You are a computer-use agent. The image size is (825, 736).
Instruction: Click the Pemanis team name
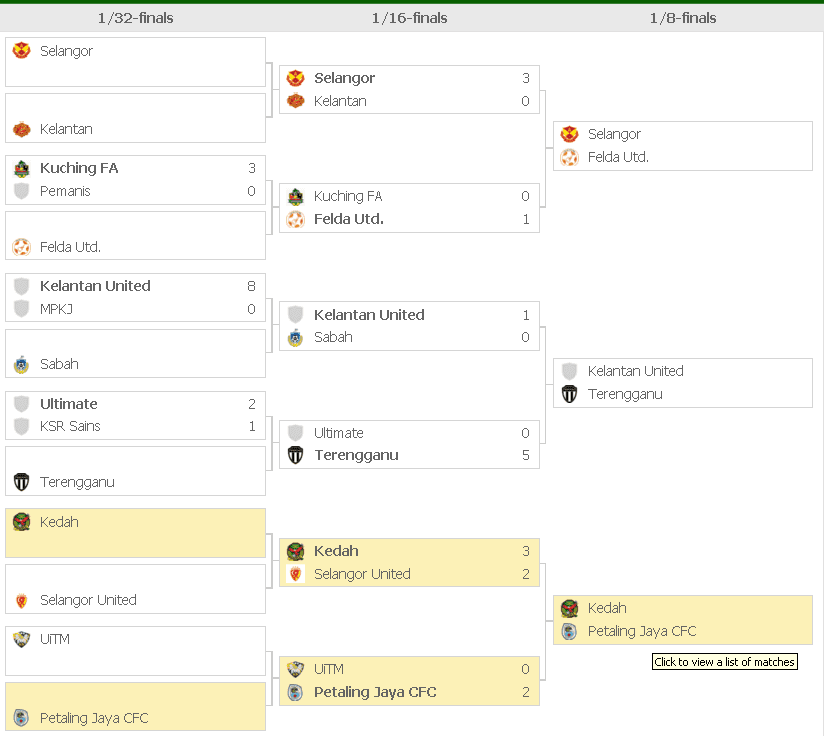click(x=65, y=191)
